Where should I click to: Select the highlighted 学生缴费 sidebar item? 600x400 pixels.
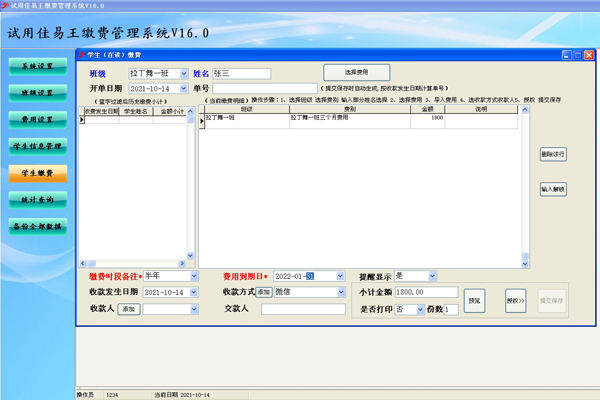click(38, 173)
